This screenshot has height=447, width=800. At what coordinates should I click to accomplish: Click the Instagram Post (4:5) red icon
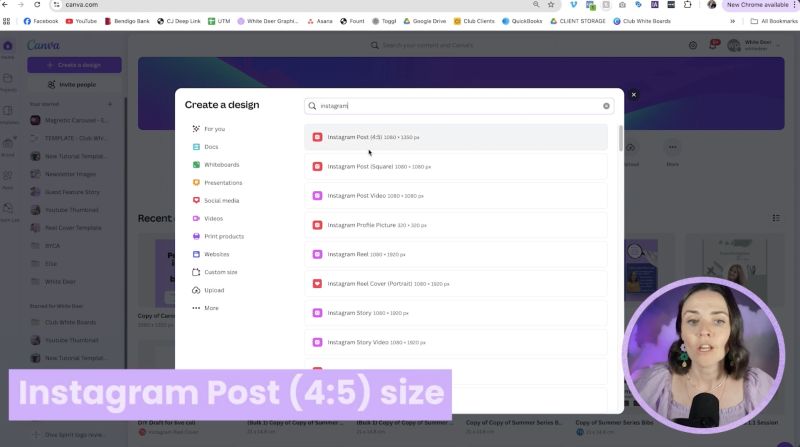click(x=317, y=137)
